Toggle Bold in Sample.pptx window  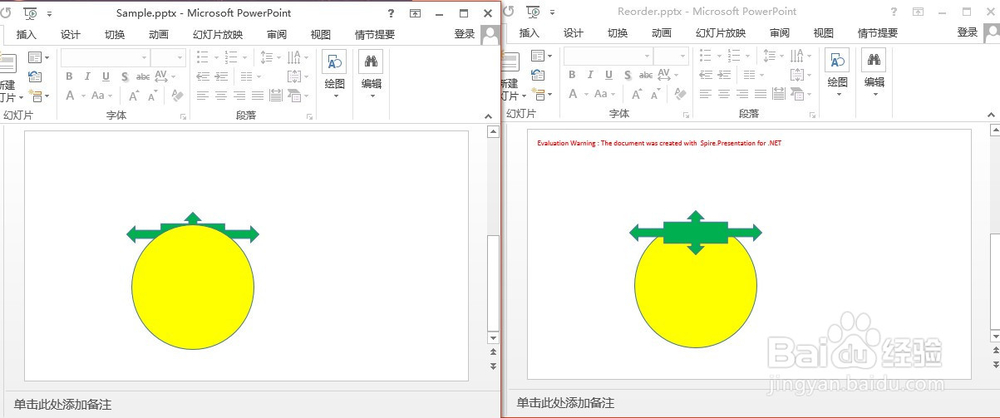click(x=69, y=77)
